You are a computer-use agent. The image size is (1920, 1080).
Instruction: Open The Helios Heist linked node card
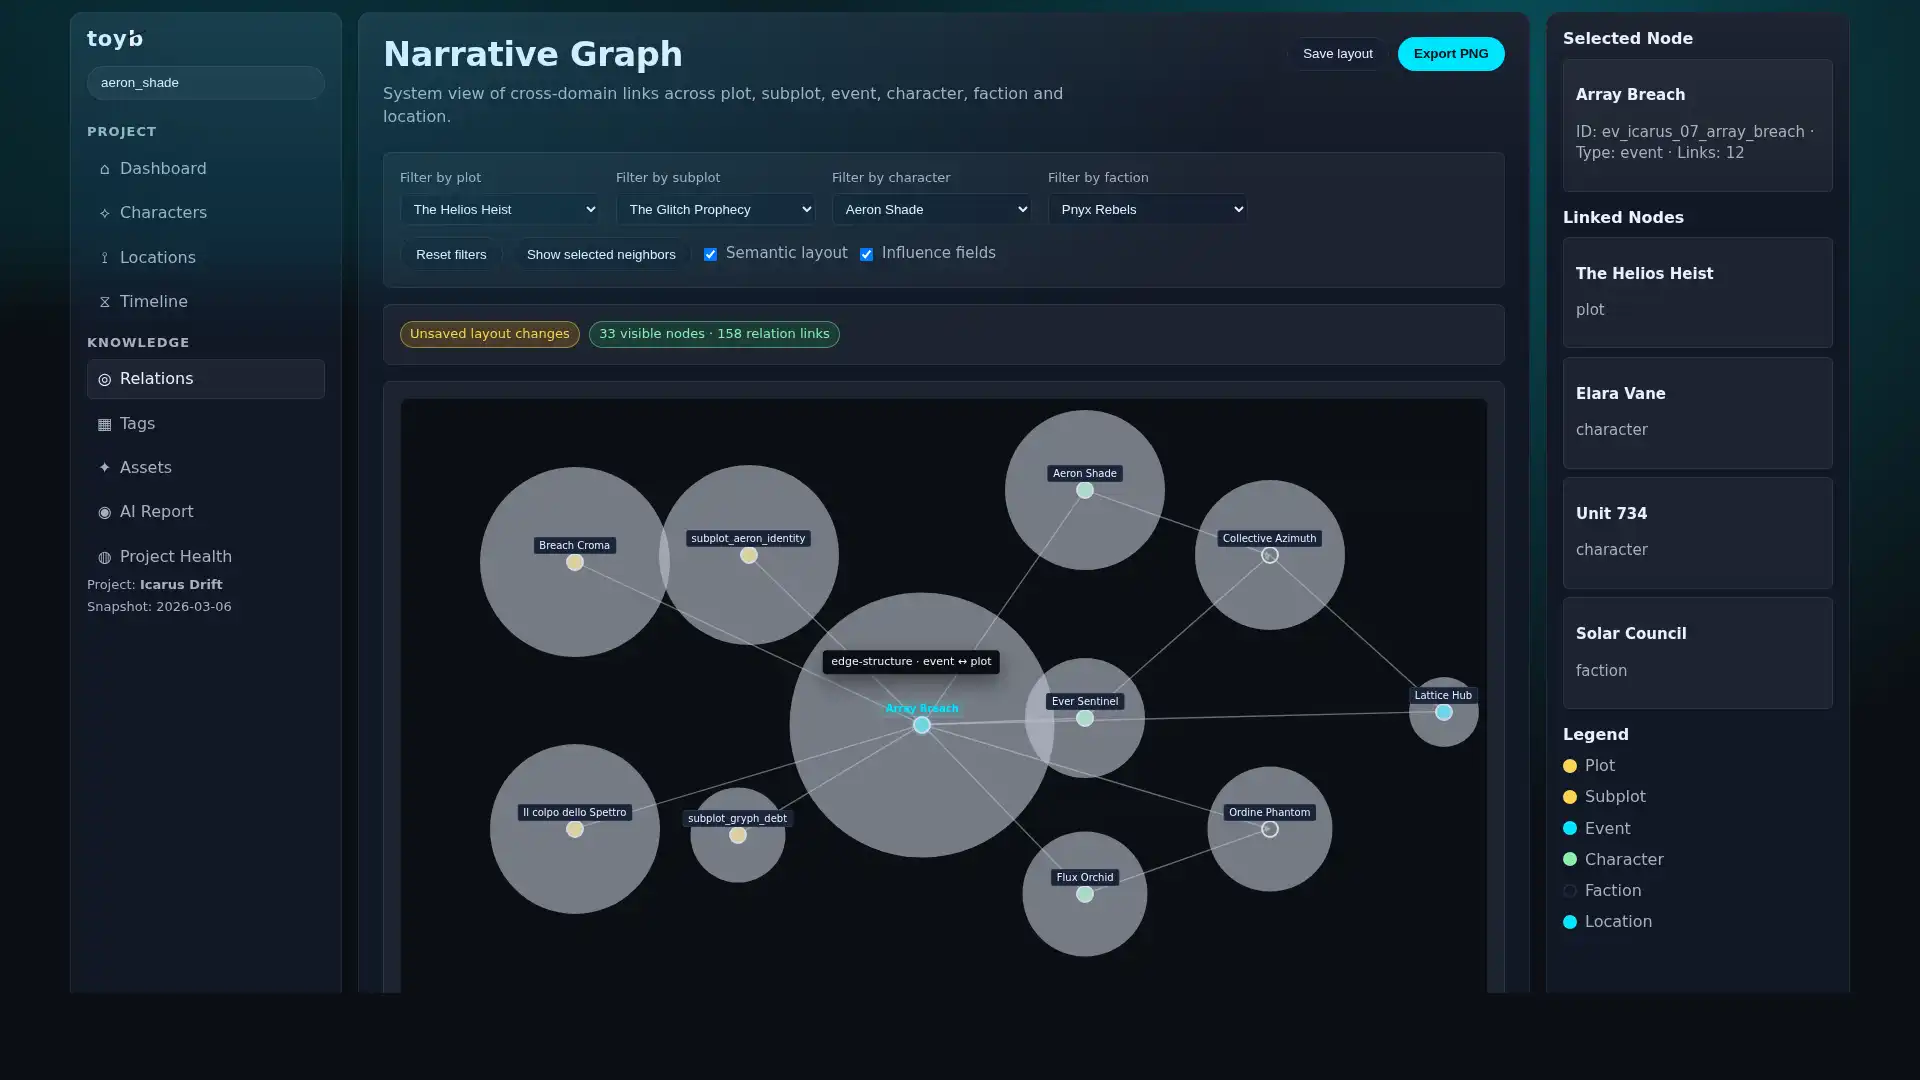tap(1696, 292)
